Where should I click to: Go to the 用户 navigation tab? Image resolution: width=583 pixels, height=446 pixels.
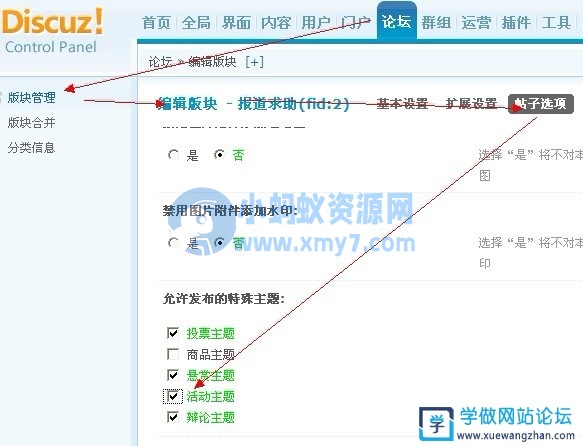[316, 22]
